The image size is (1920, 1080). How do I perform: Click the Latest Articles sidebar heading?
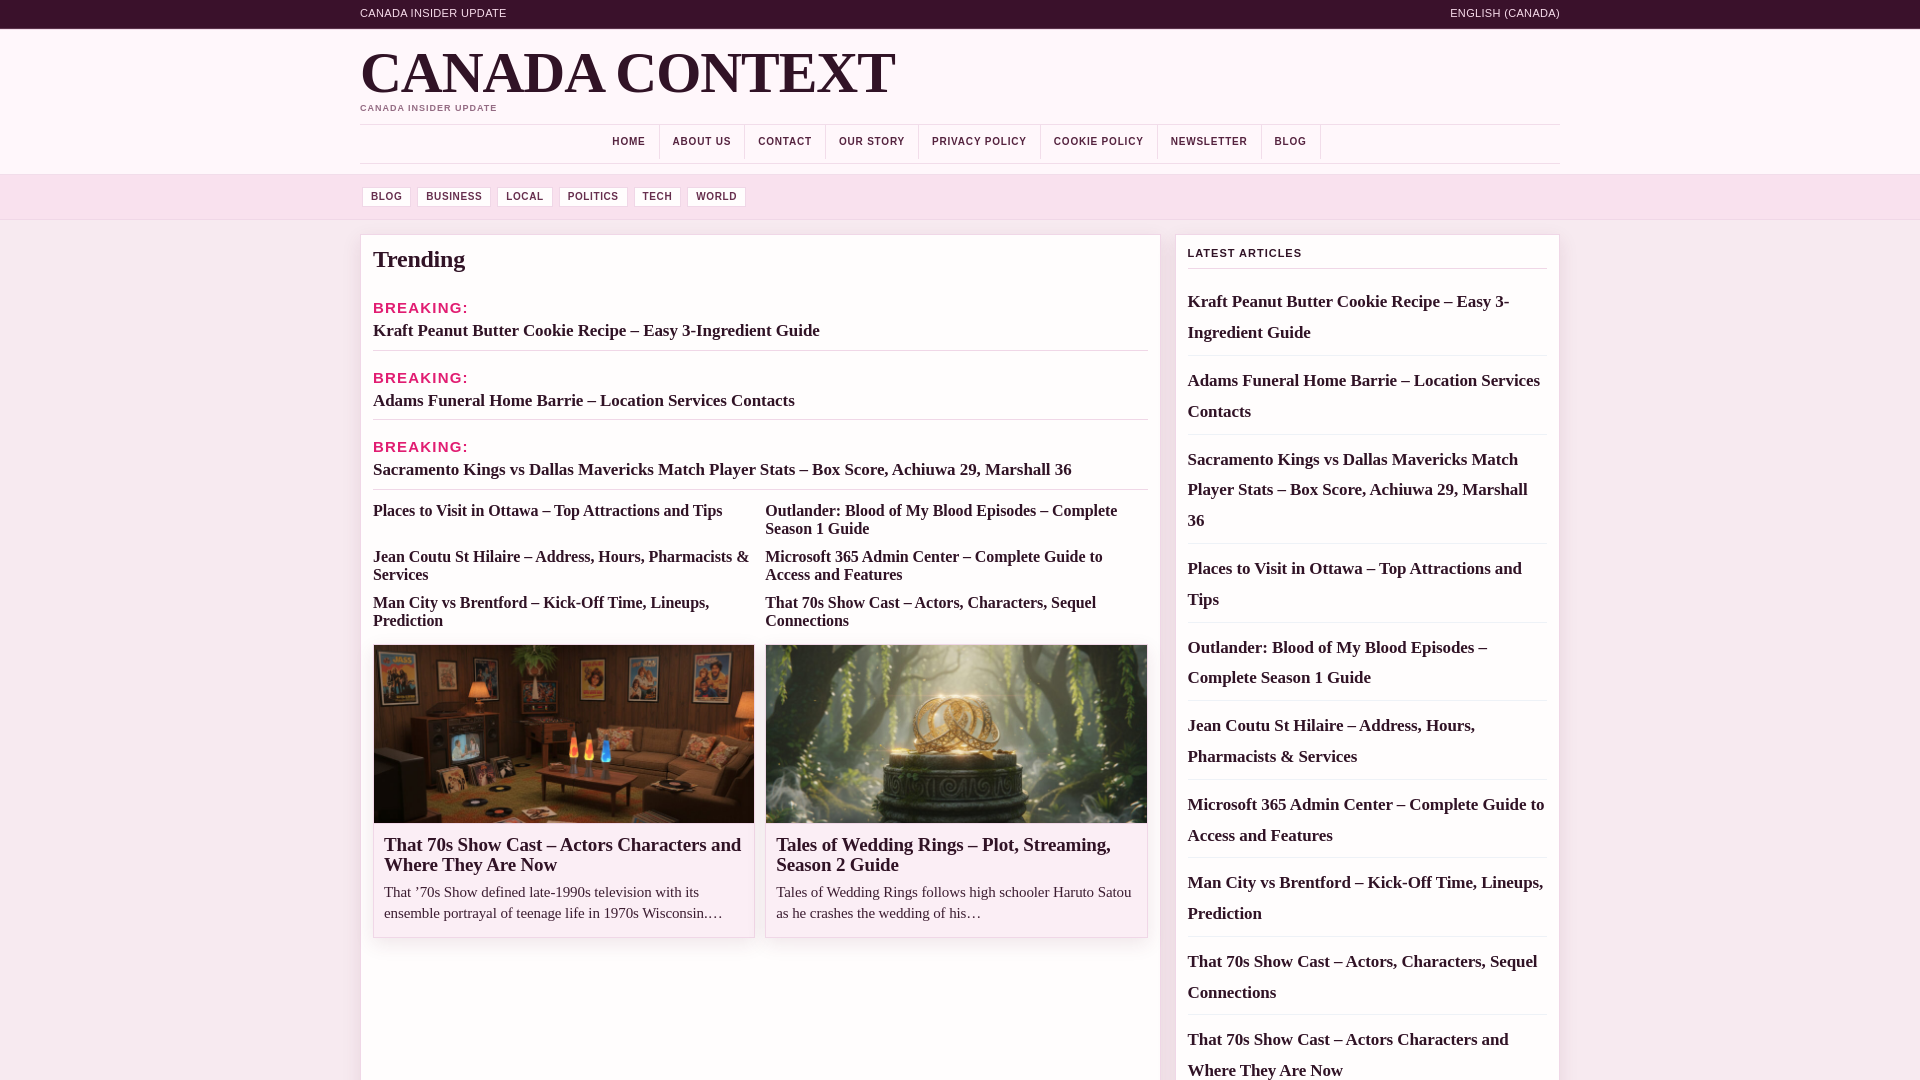pos(1244,254)
